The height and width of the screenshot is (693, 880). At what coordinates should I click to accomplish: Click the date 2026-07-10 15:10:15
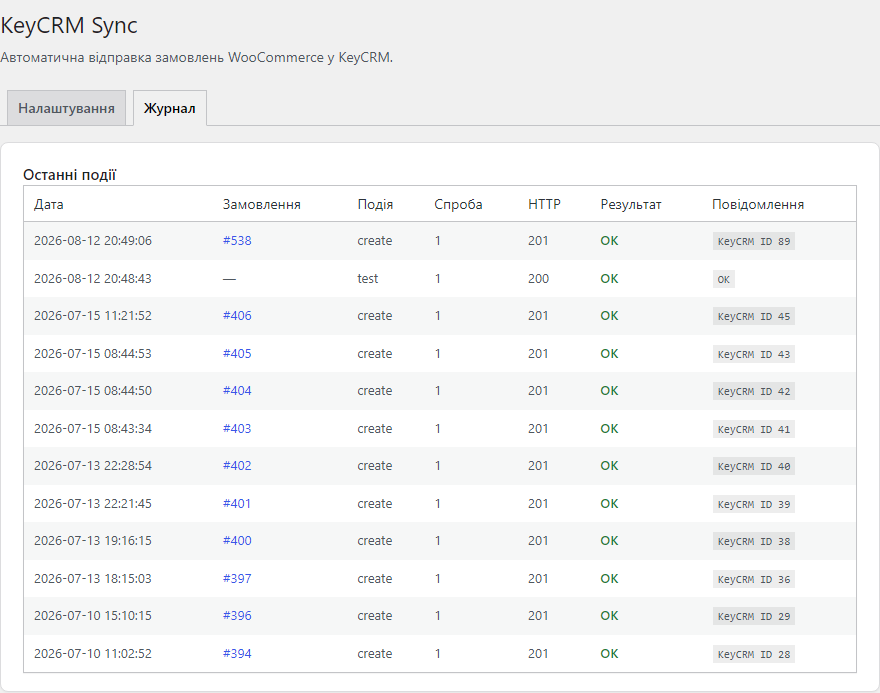[93, 616]
